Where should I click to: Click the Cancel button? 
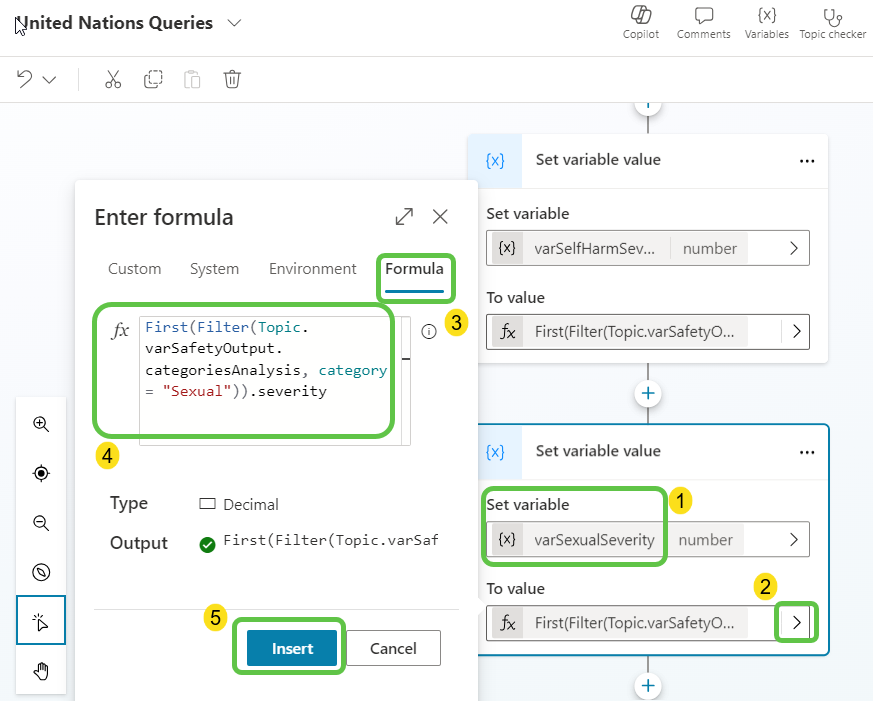[393, 648]
